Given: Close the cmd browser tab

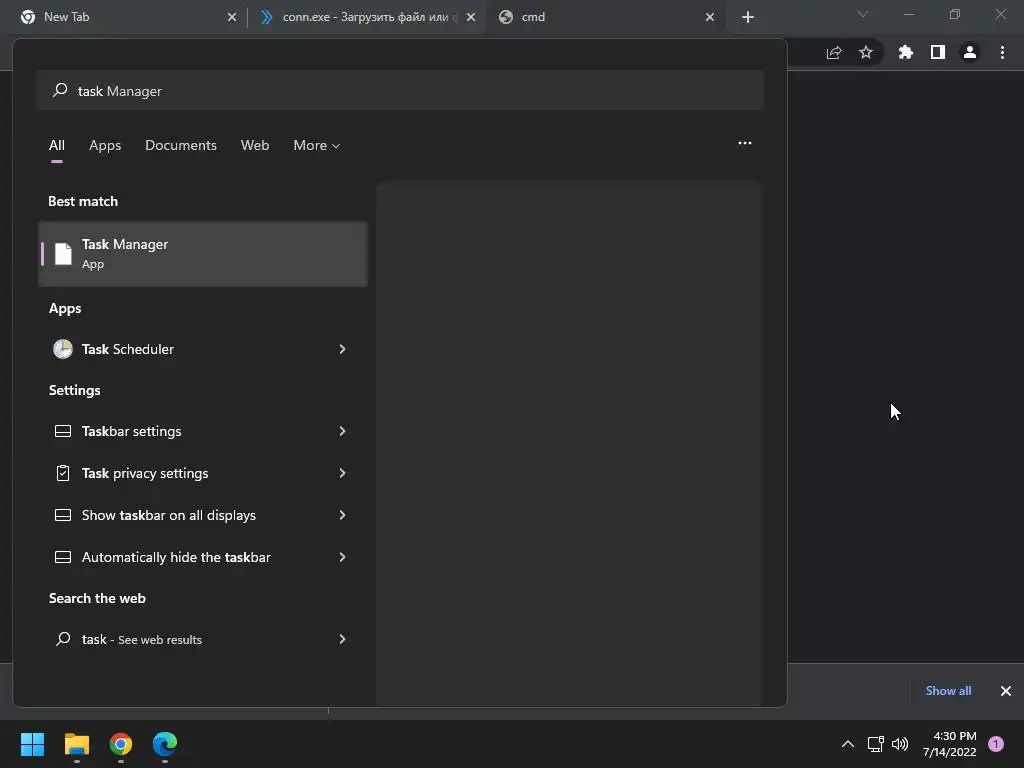Looking at the screenshot, I should pos(710,17).
